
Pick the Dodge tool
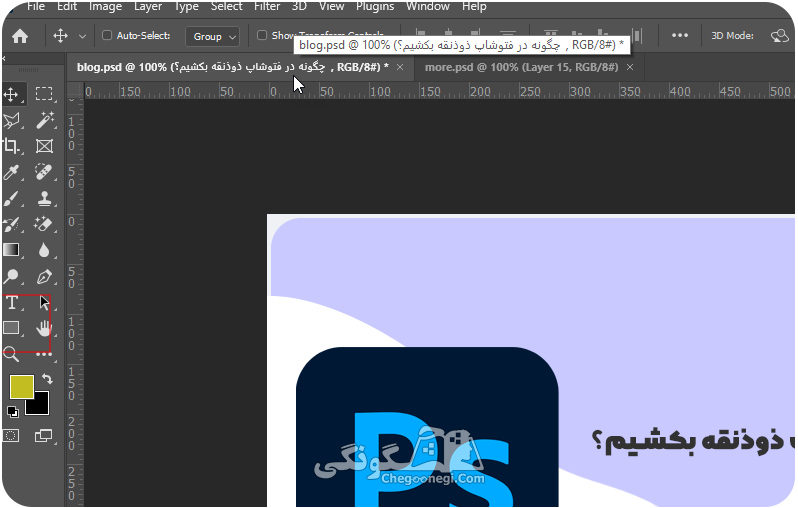click(x=11, y=276)
